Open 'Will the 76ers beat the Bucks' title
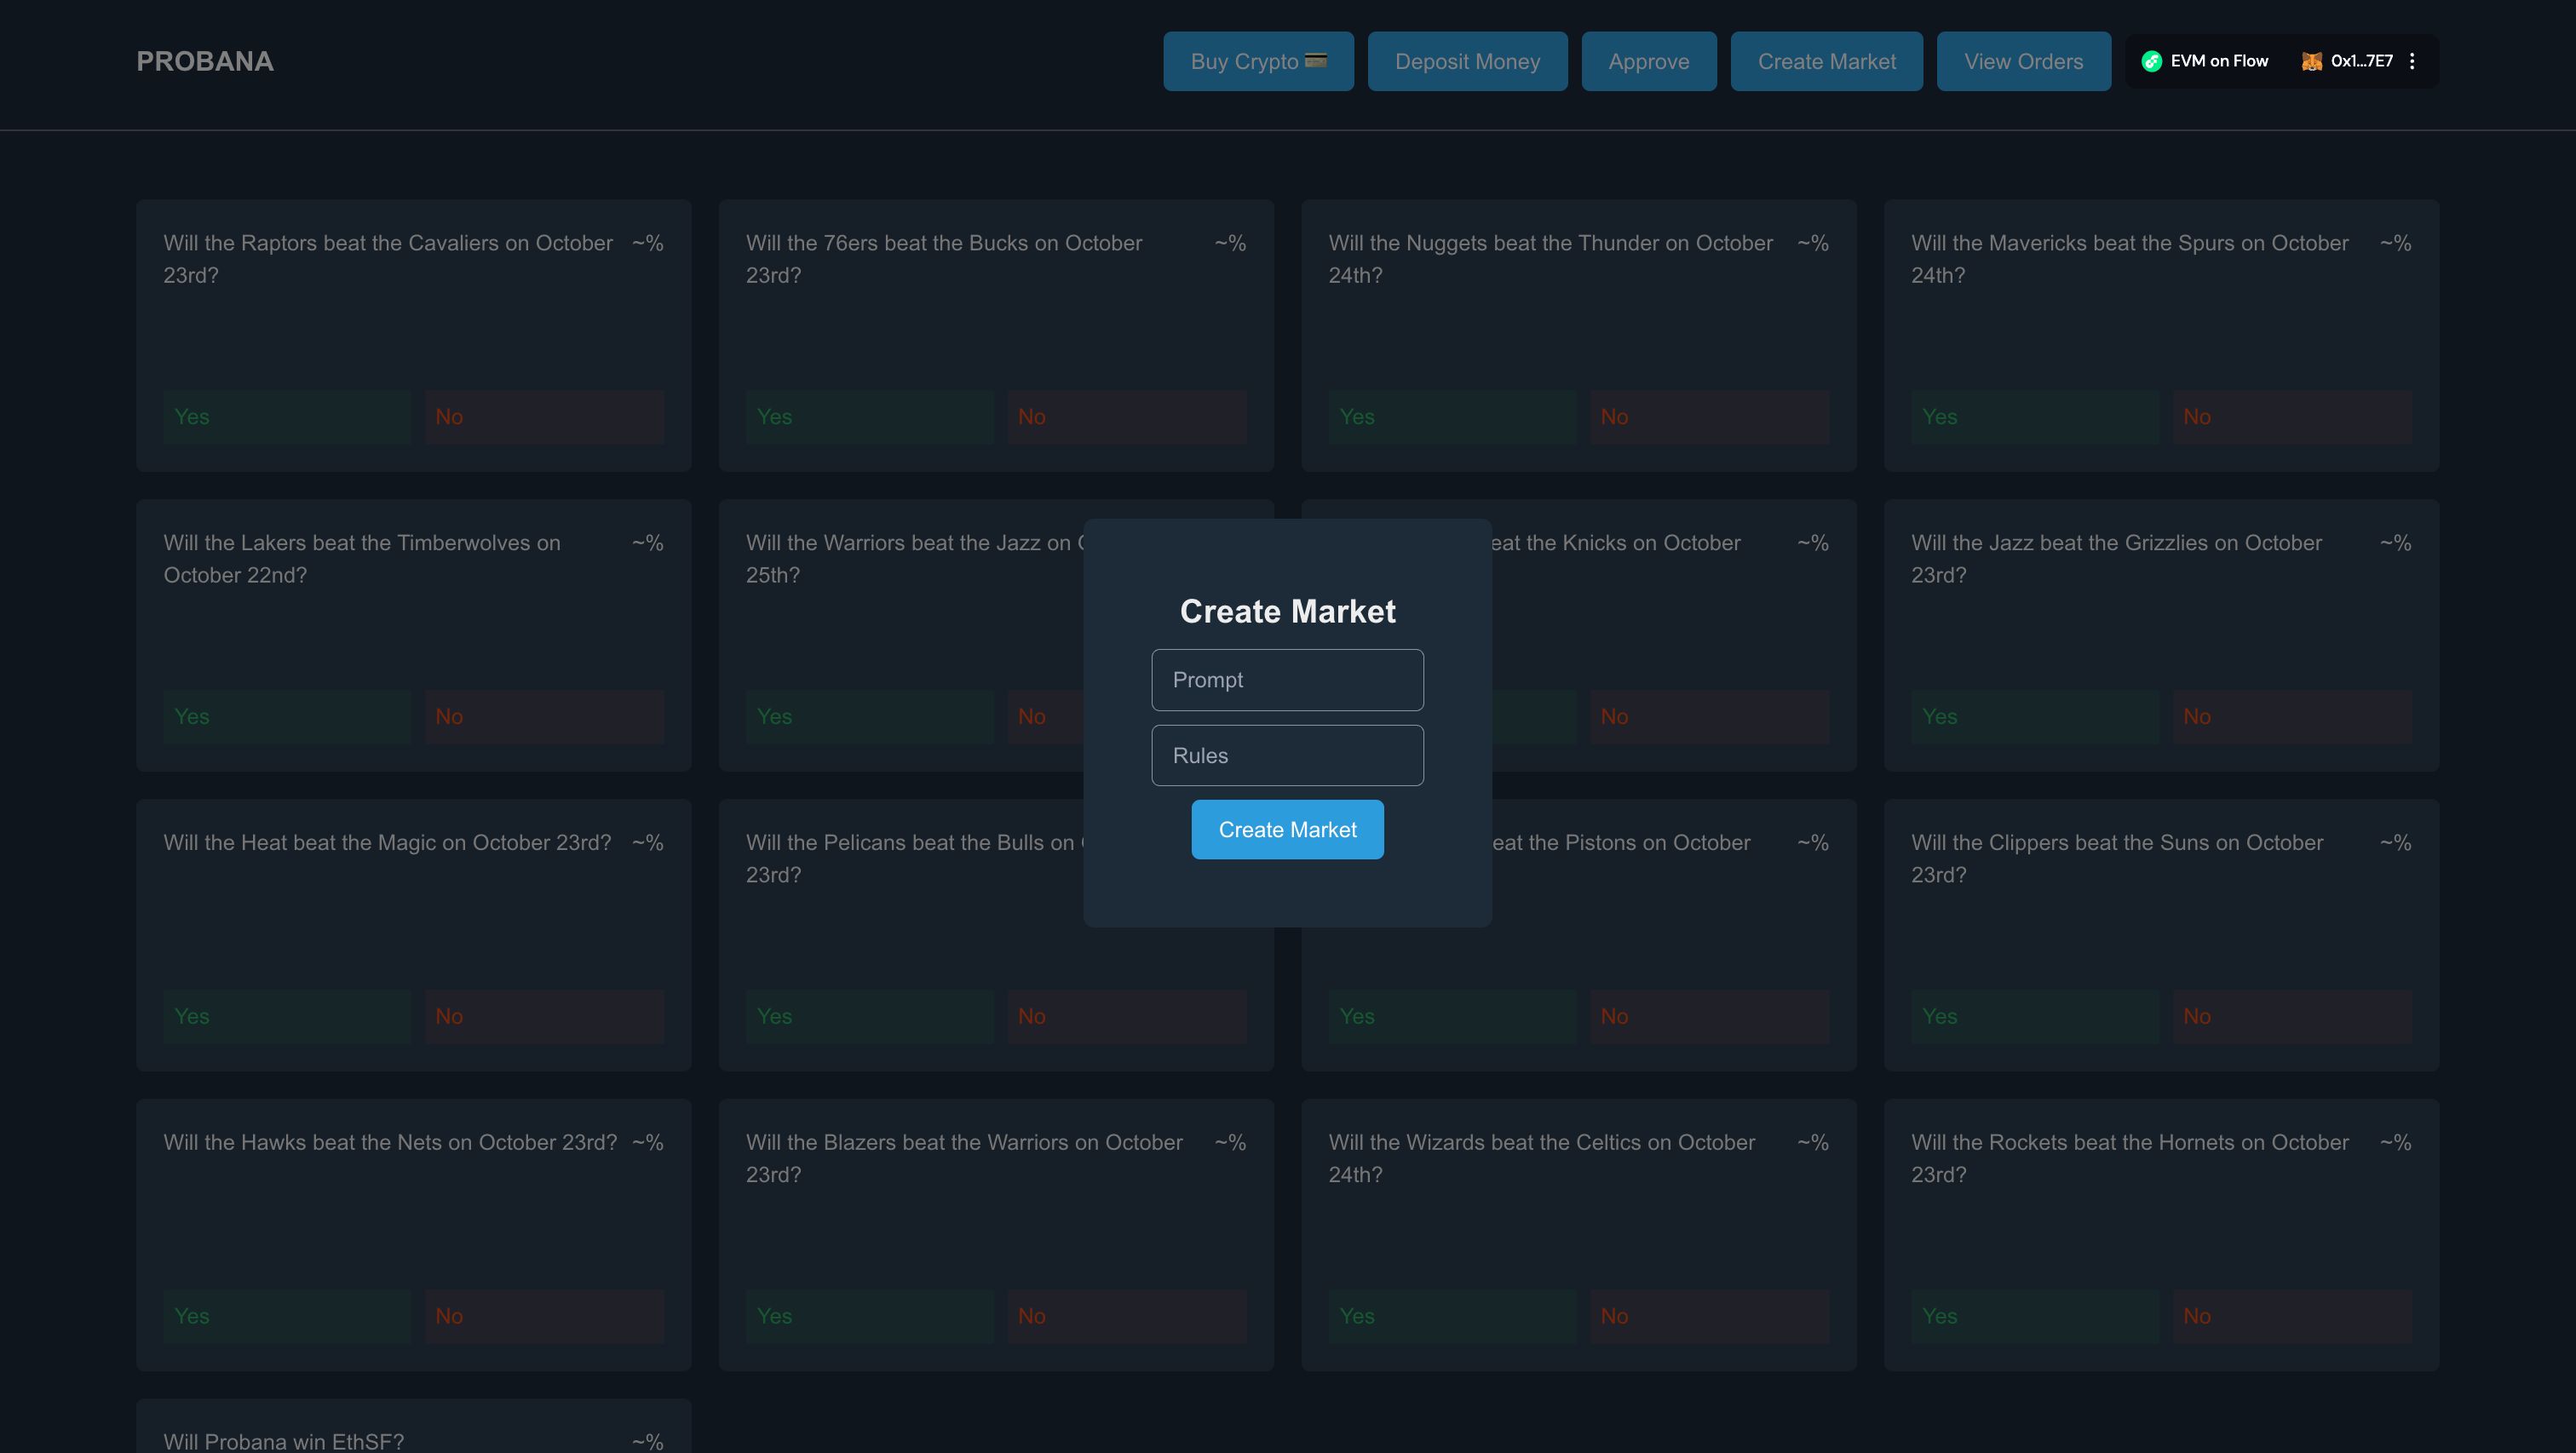Viewport: 2576px width, 1453px height. tap(944, 259)
